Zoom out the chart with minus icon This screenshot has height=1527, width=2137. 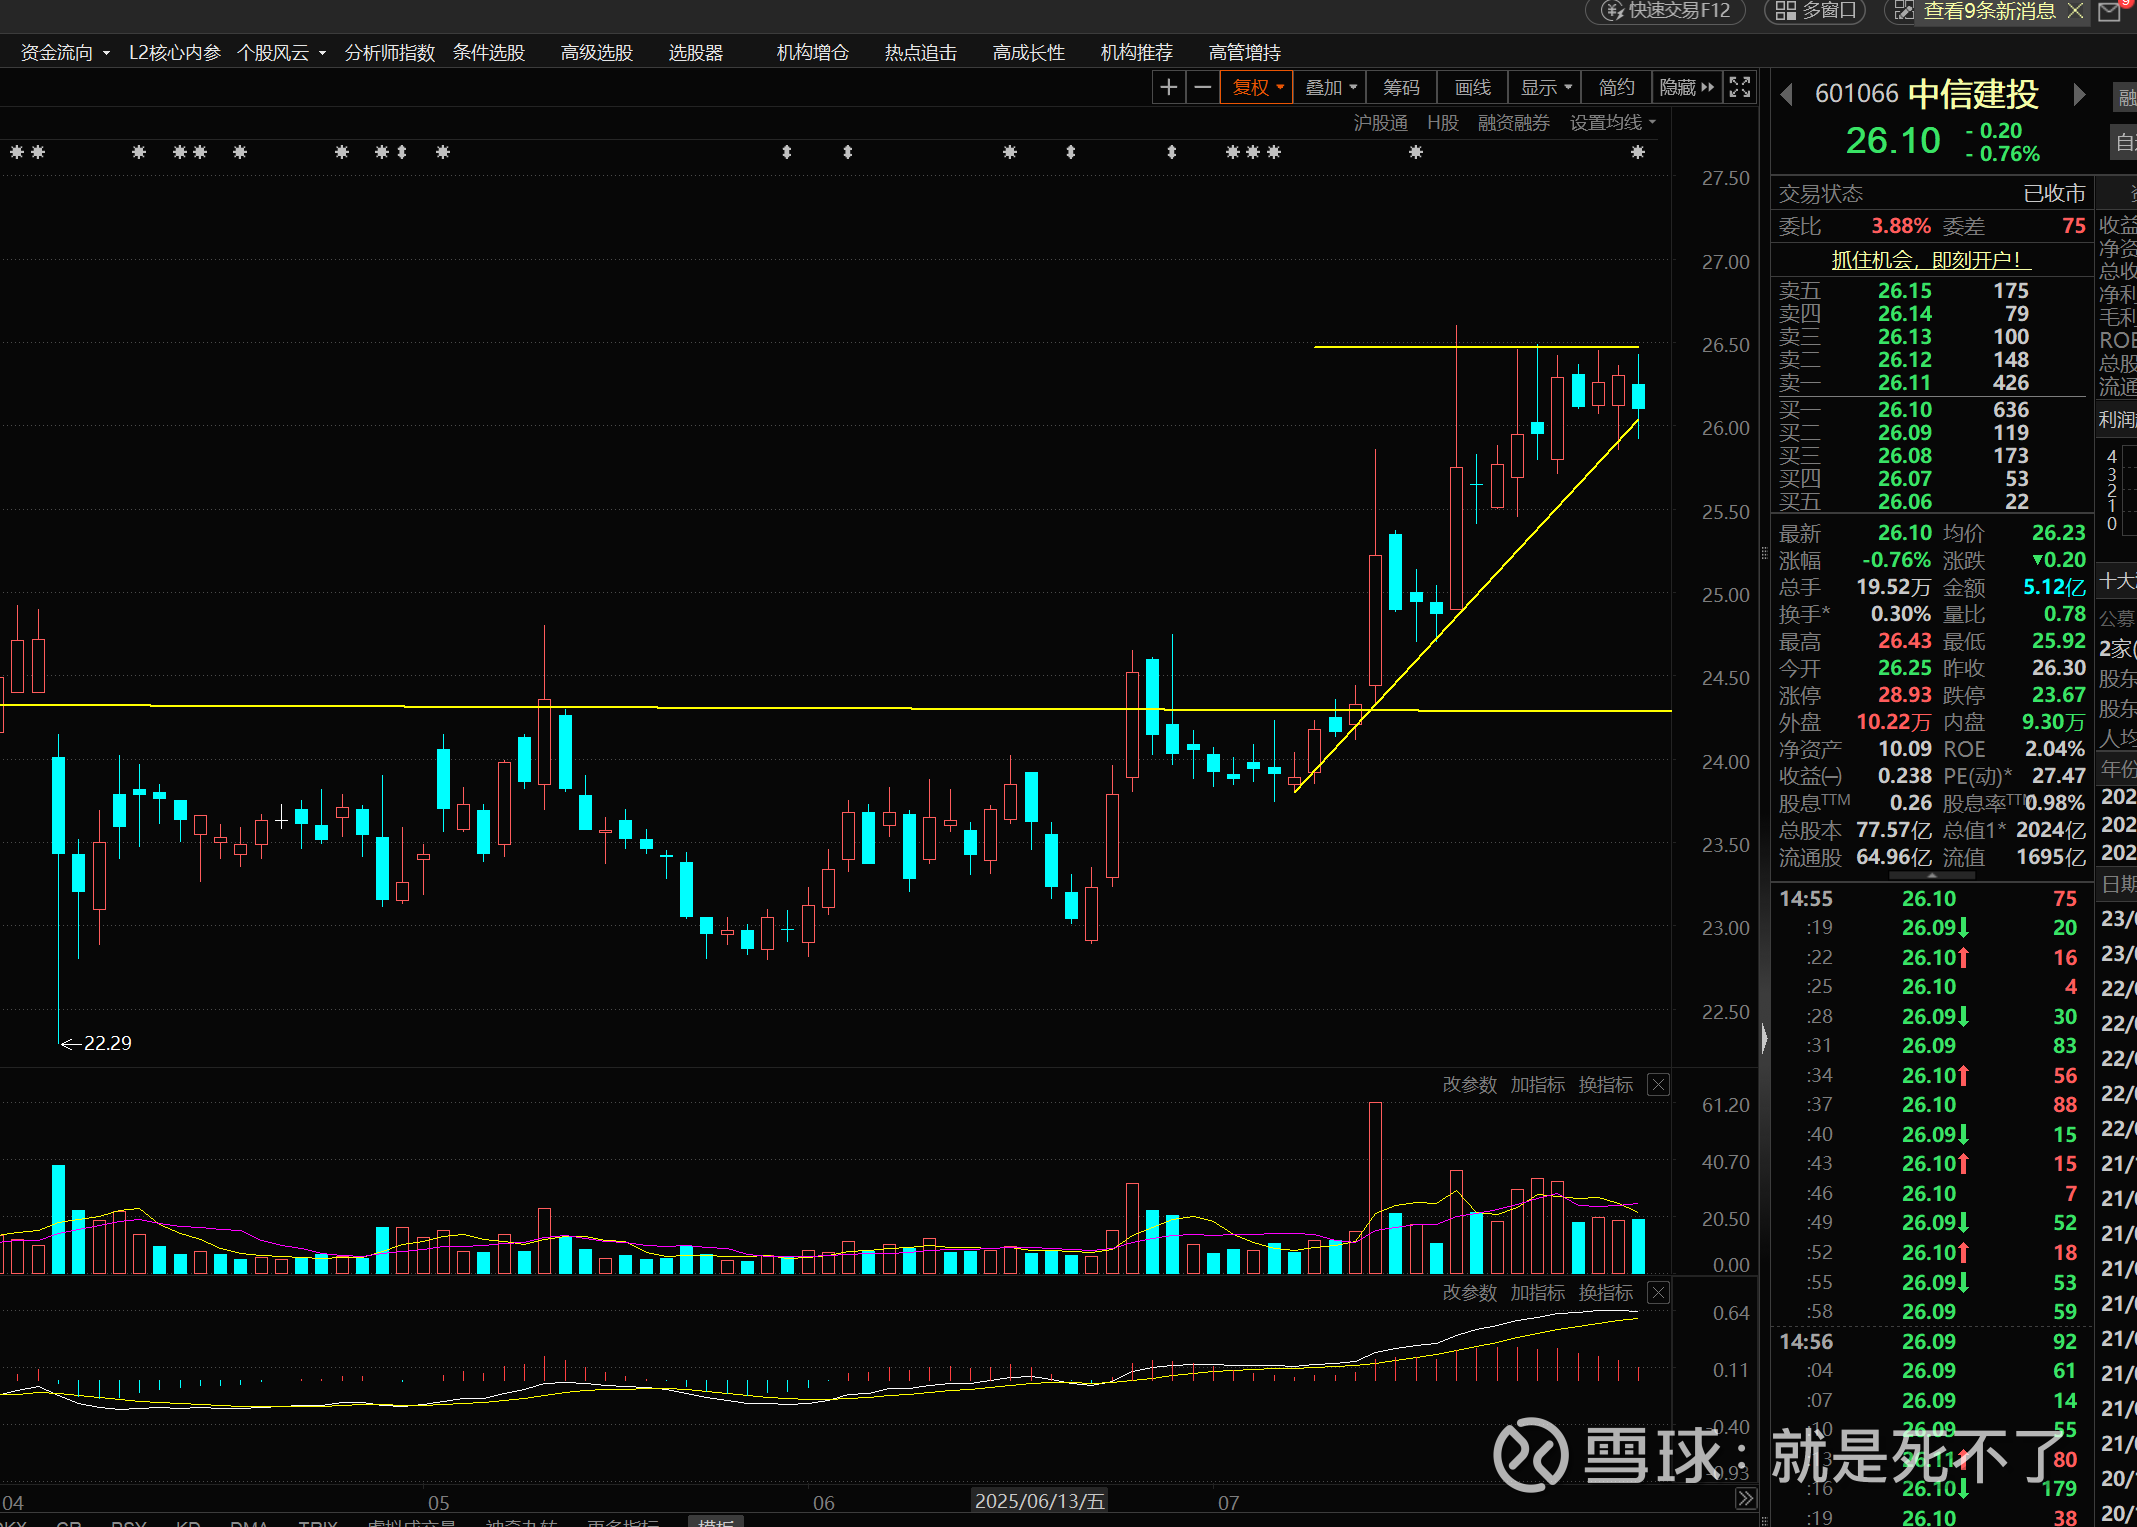1203,88
